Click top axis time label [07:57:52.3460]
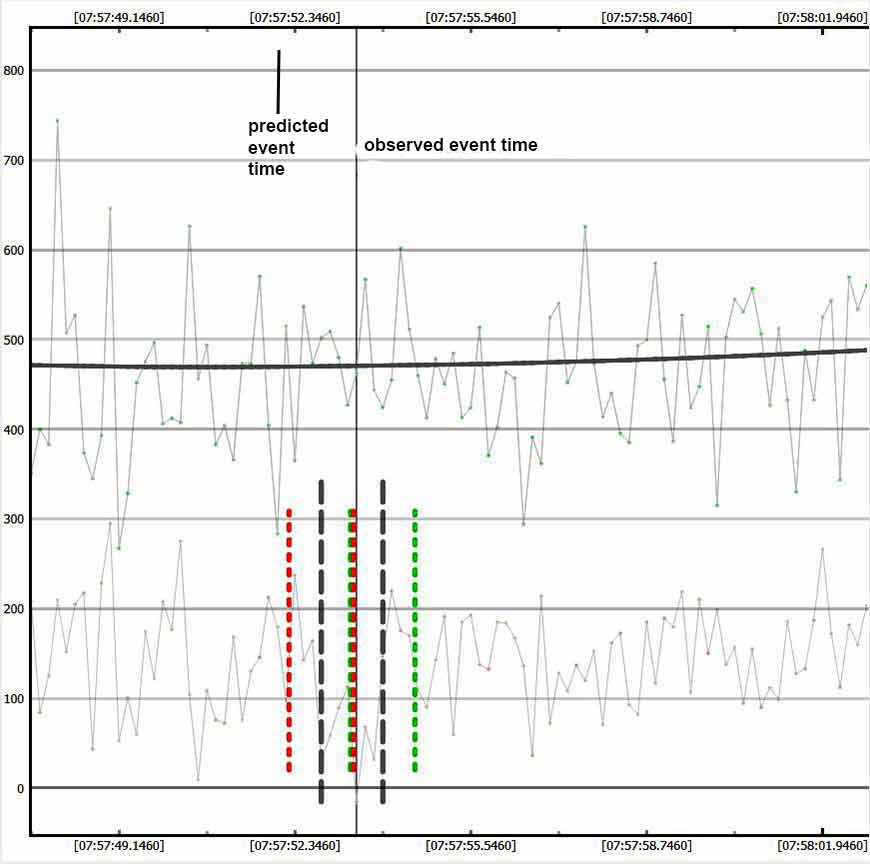 point(295,18)
